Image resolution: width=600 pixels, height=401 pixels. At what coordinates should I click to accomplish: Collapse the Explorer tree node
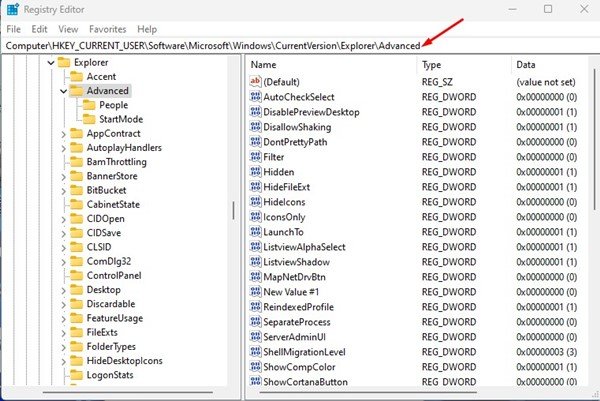click(51, 62)
